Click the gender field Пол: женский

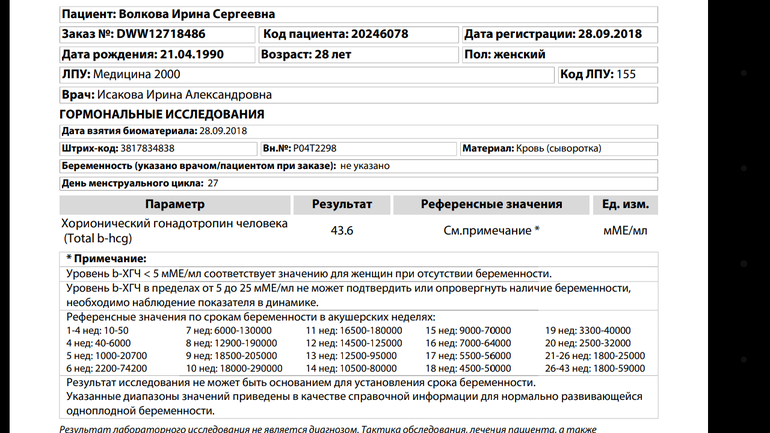505,54
